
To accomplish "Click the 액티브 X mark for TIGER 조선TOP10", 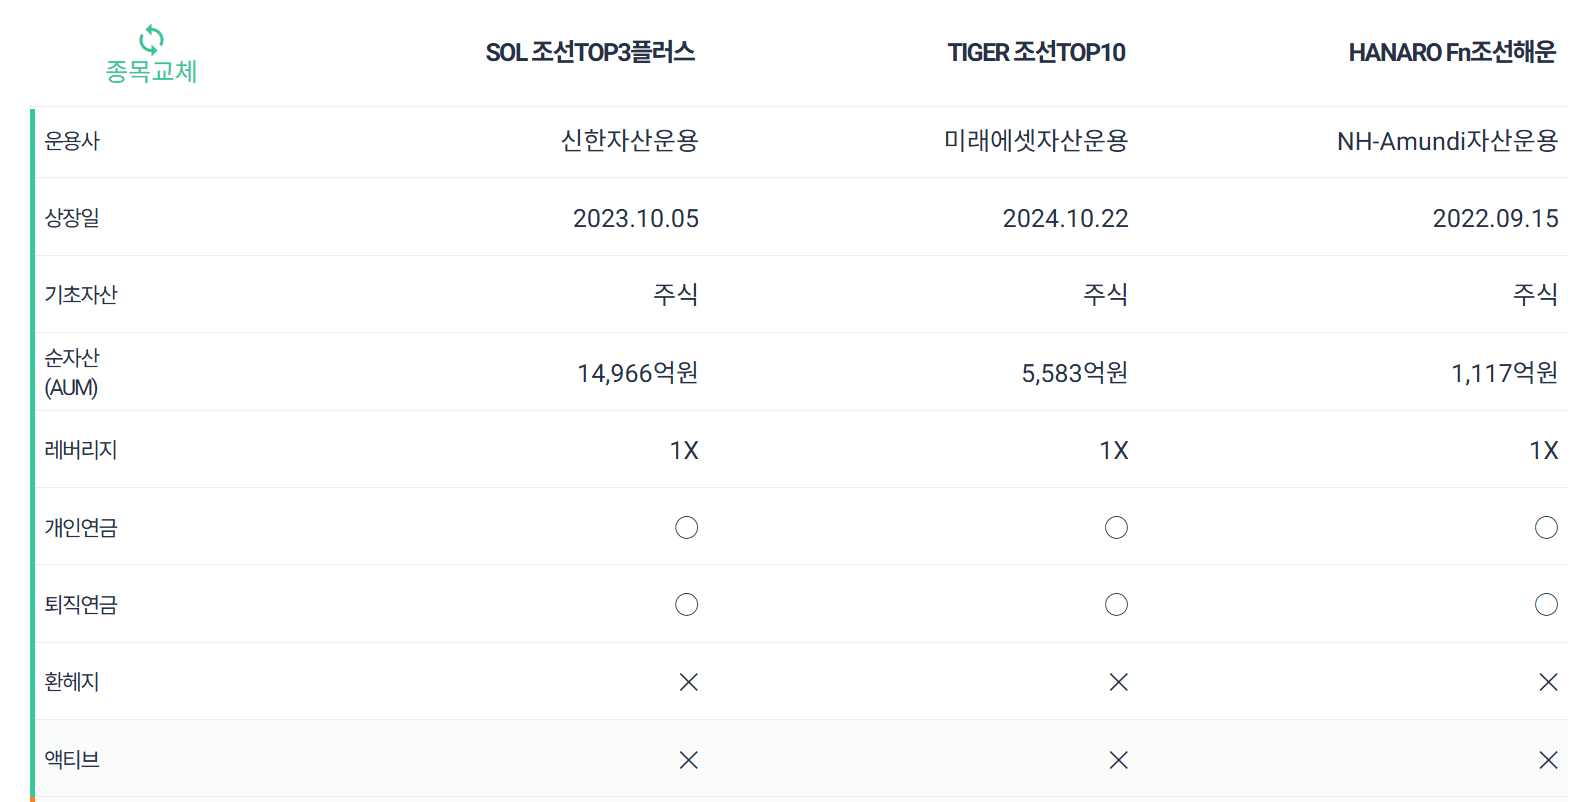I will pyautogui.click(x=1118, y=760).
